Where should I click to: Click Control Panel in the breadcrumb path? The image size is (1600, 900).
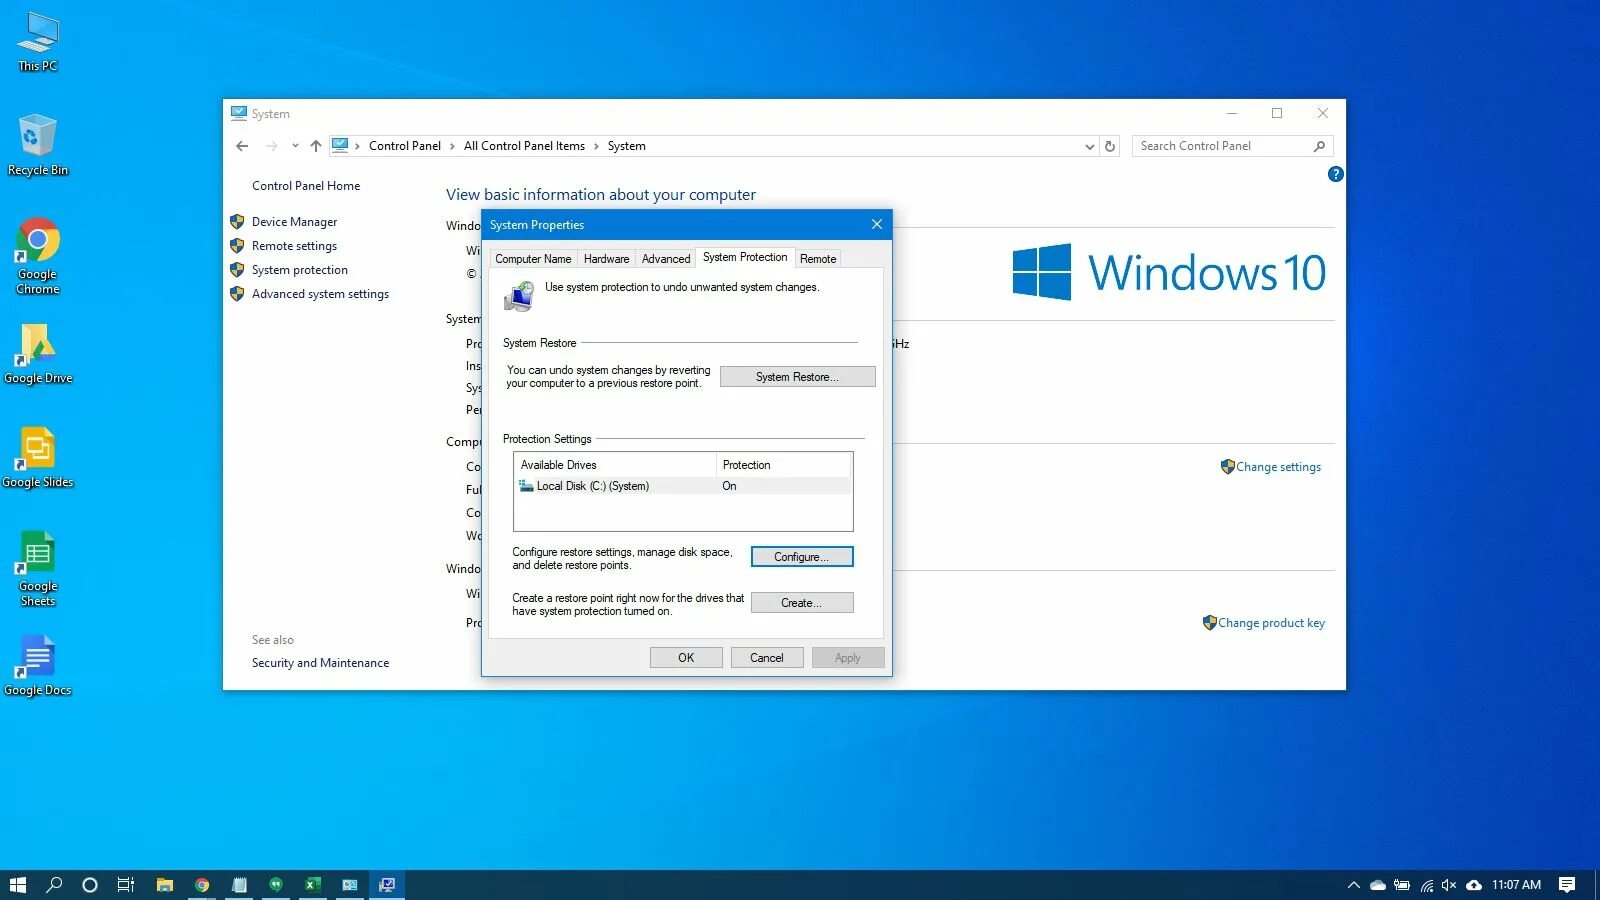[405, 146]
